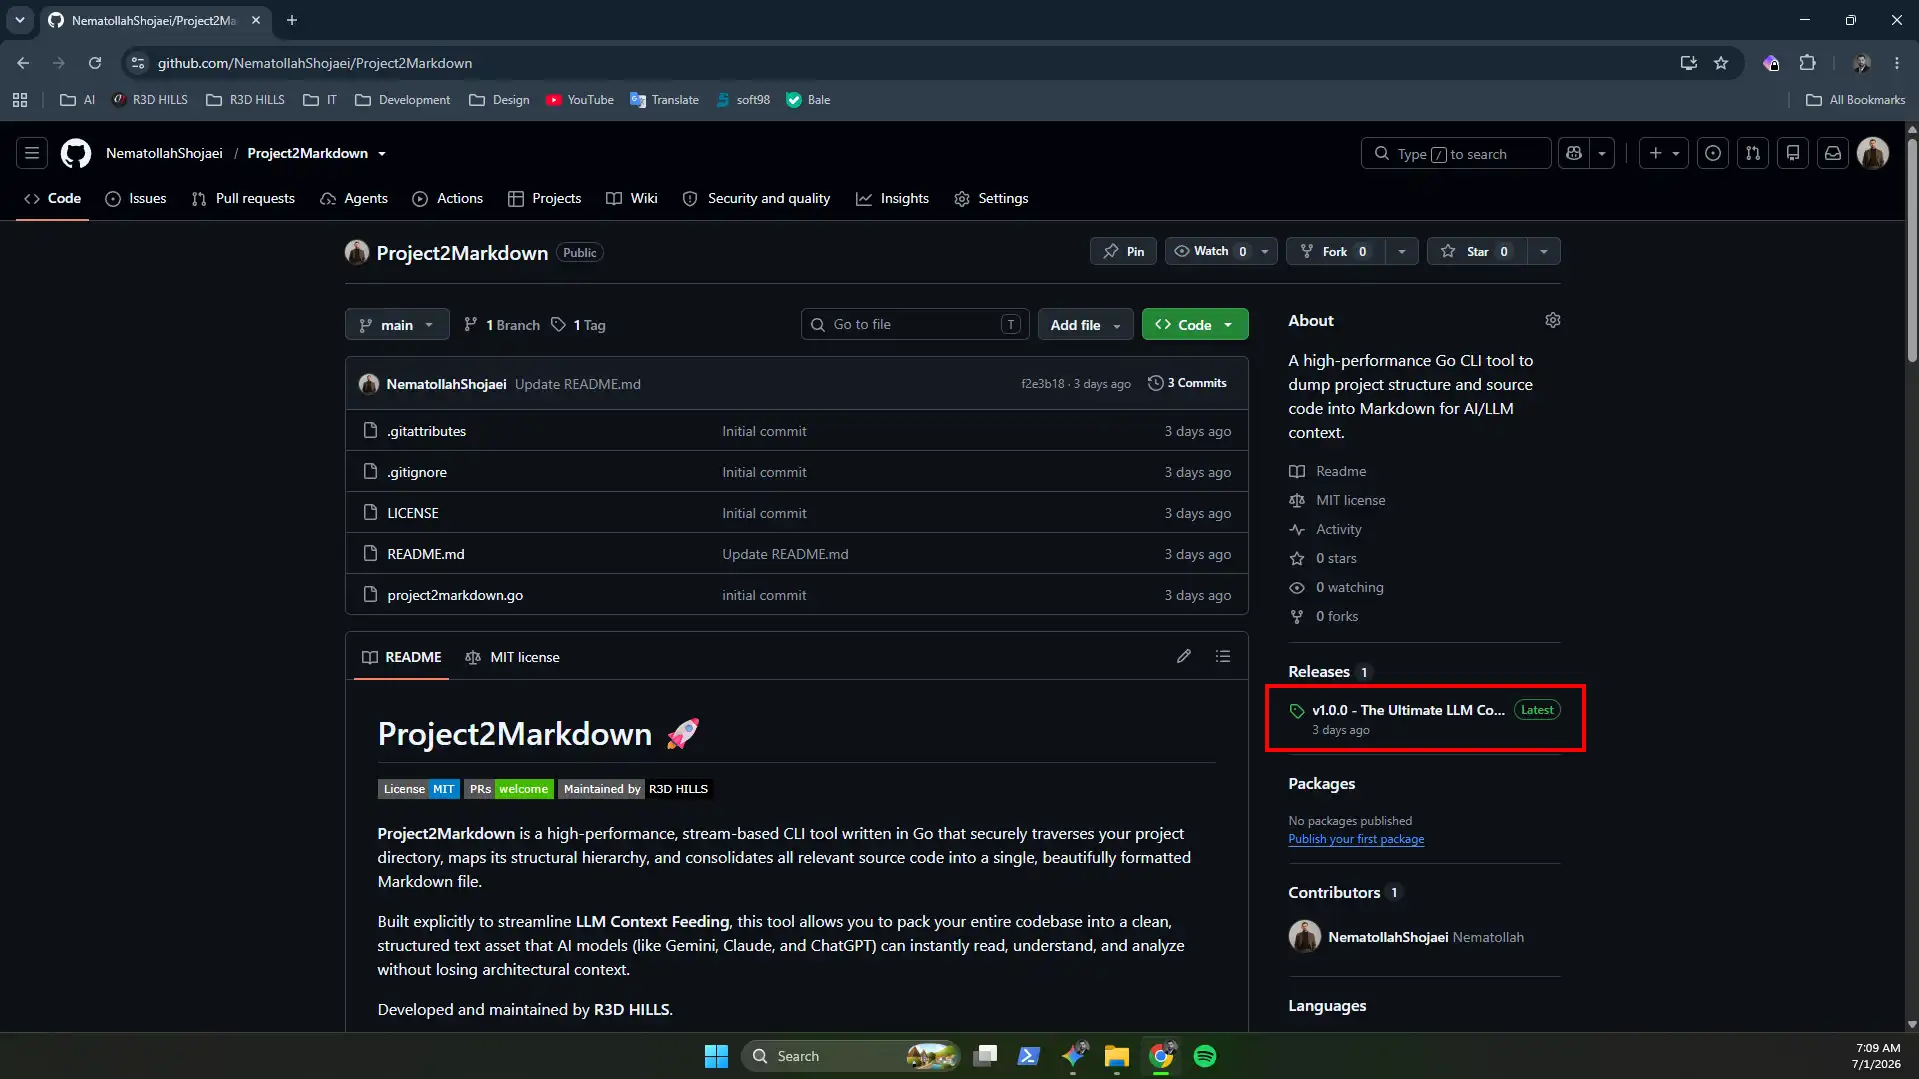Expand the Add file dropdown
Screen dimensions: 1919x1079
(x=1085, y=325)
